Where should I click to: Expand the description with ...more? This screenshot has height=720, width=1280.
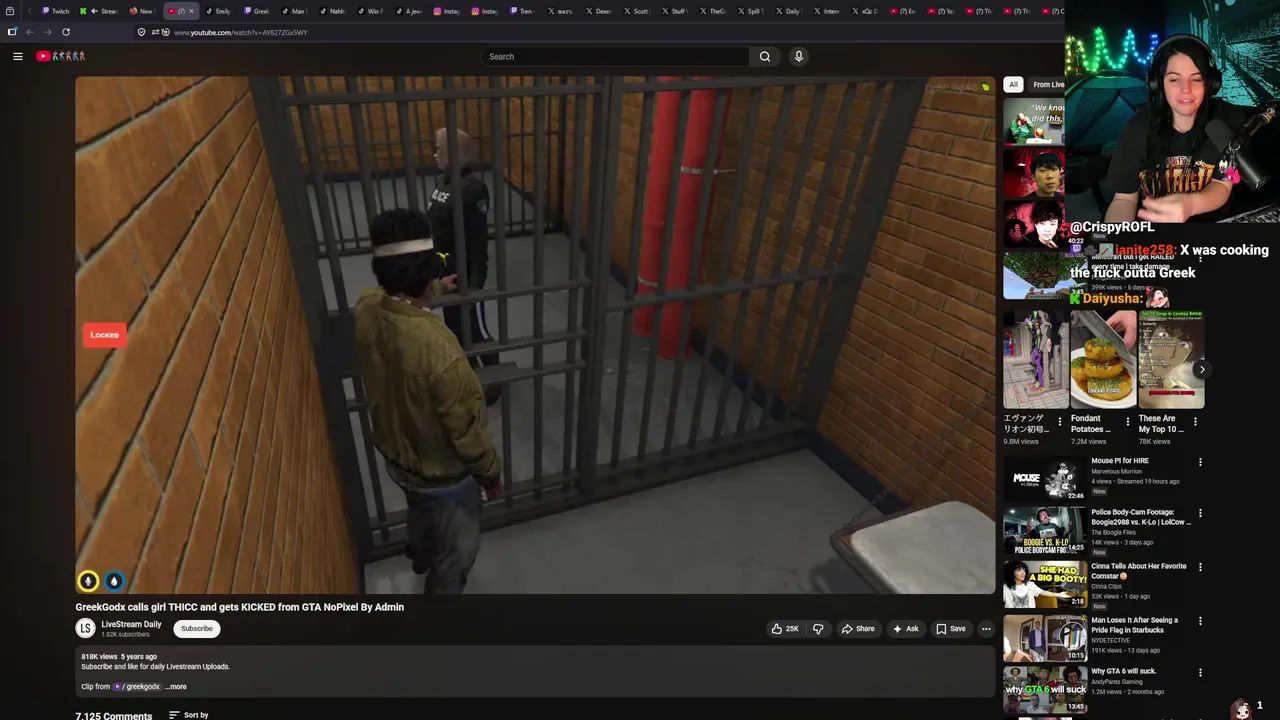tap(176, 687)
